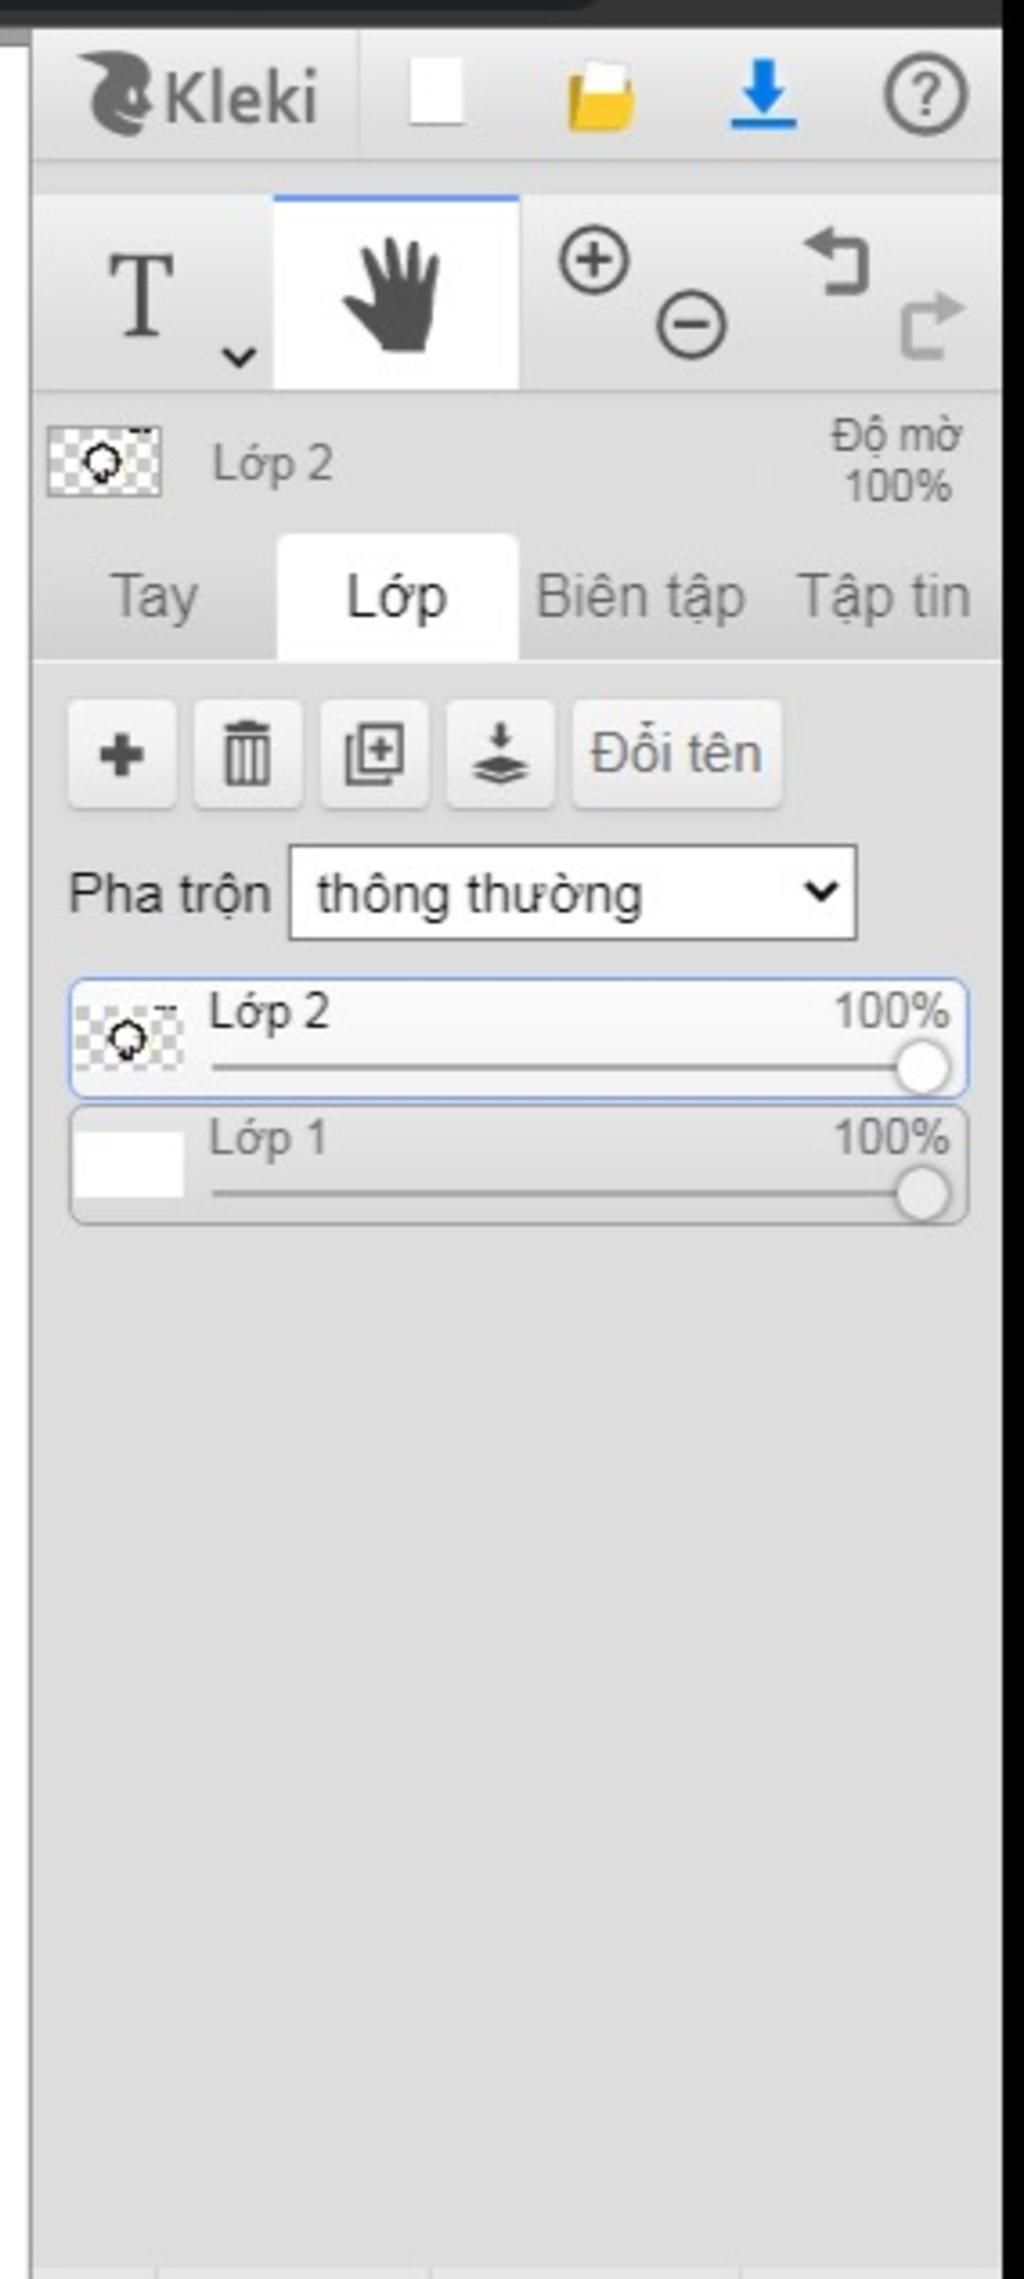The width and height of the screenshot is (1024, 2279).
Task: Click the Đổi tên rename button
Action: 677,754
